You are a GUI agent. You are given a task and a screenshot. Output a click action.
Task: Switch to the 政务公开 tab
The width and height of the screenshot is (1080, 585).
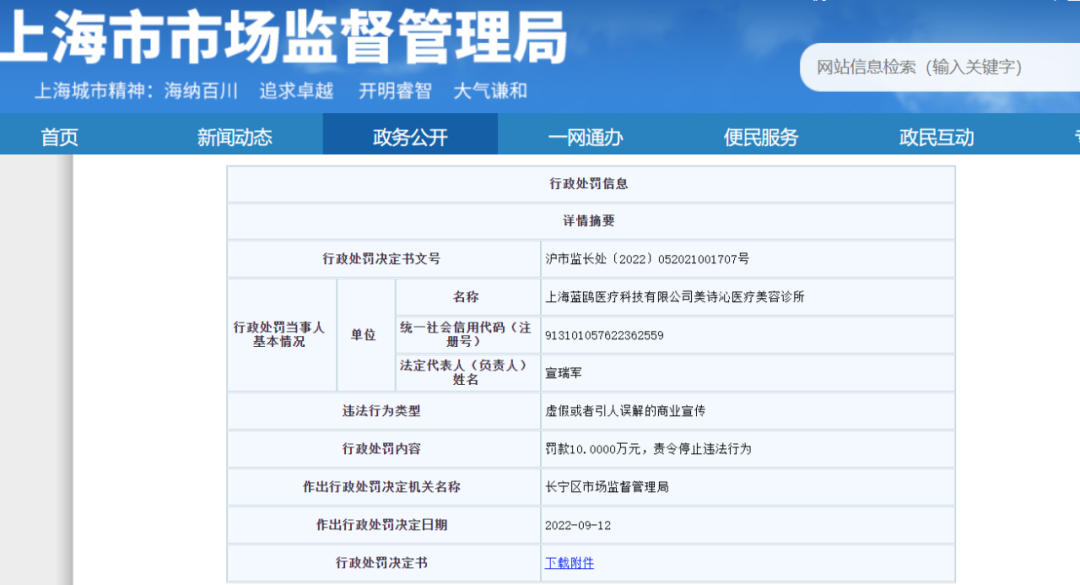pos(411,135)
